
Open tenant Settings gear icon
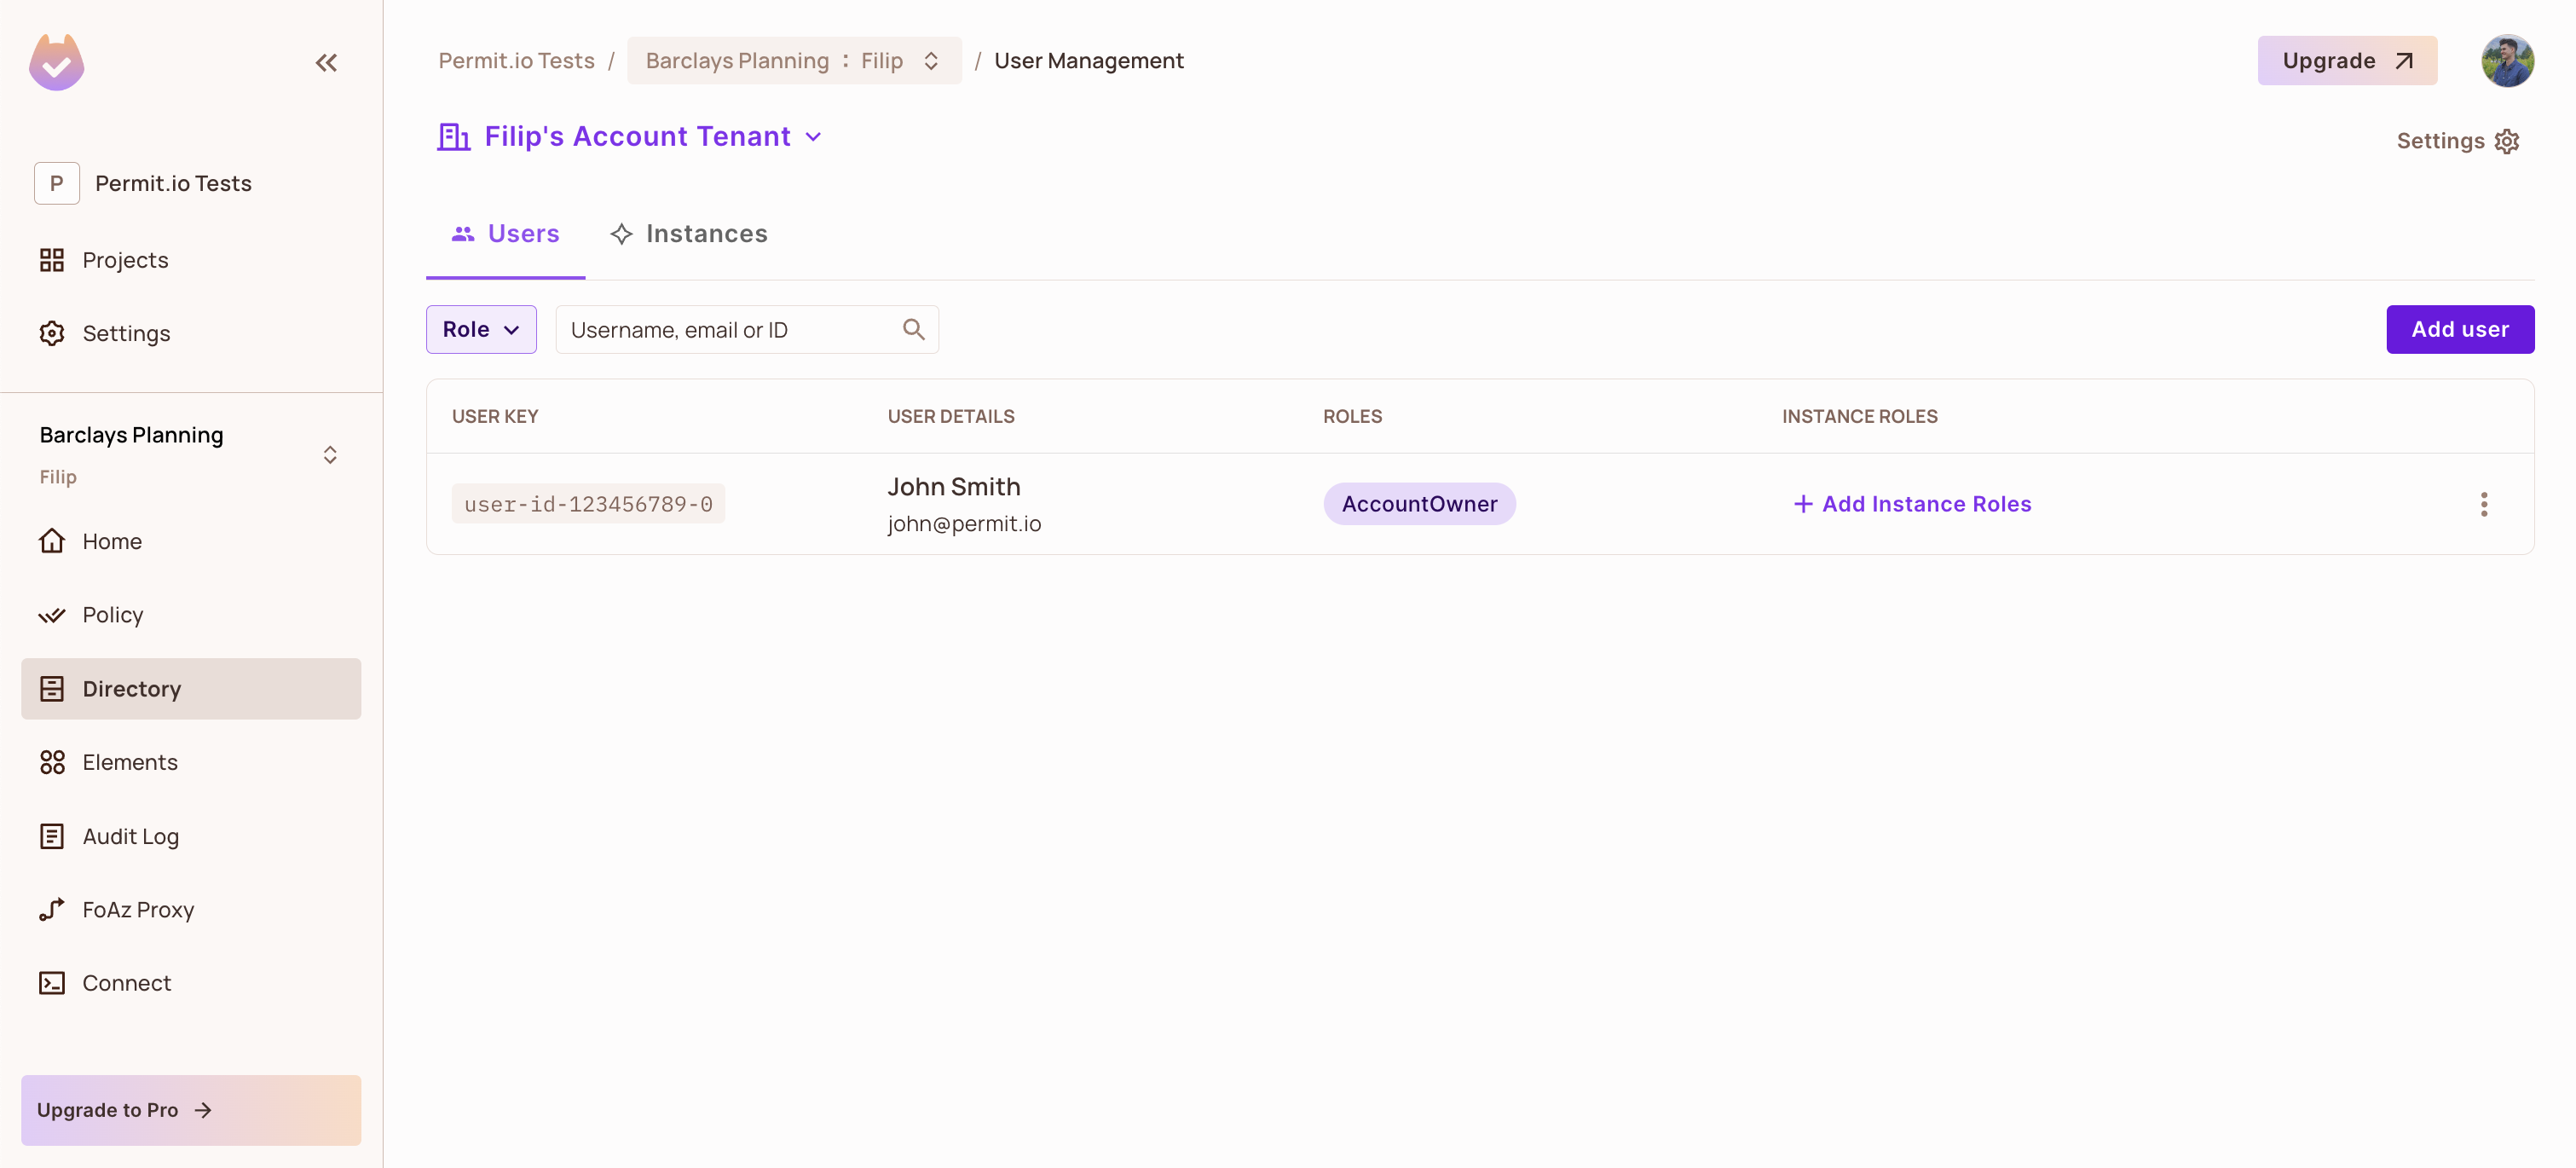pos(2507,141)
